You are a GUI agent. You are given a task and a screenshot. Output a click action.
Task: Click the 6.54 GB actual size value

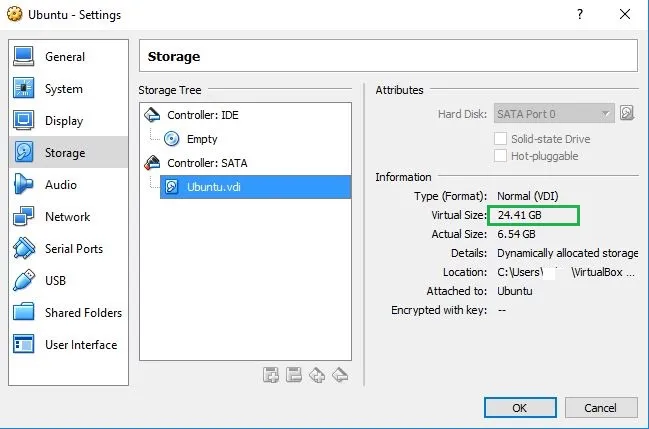pos(516,234)
